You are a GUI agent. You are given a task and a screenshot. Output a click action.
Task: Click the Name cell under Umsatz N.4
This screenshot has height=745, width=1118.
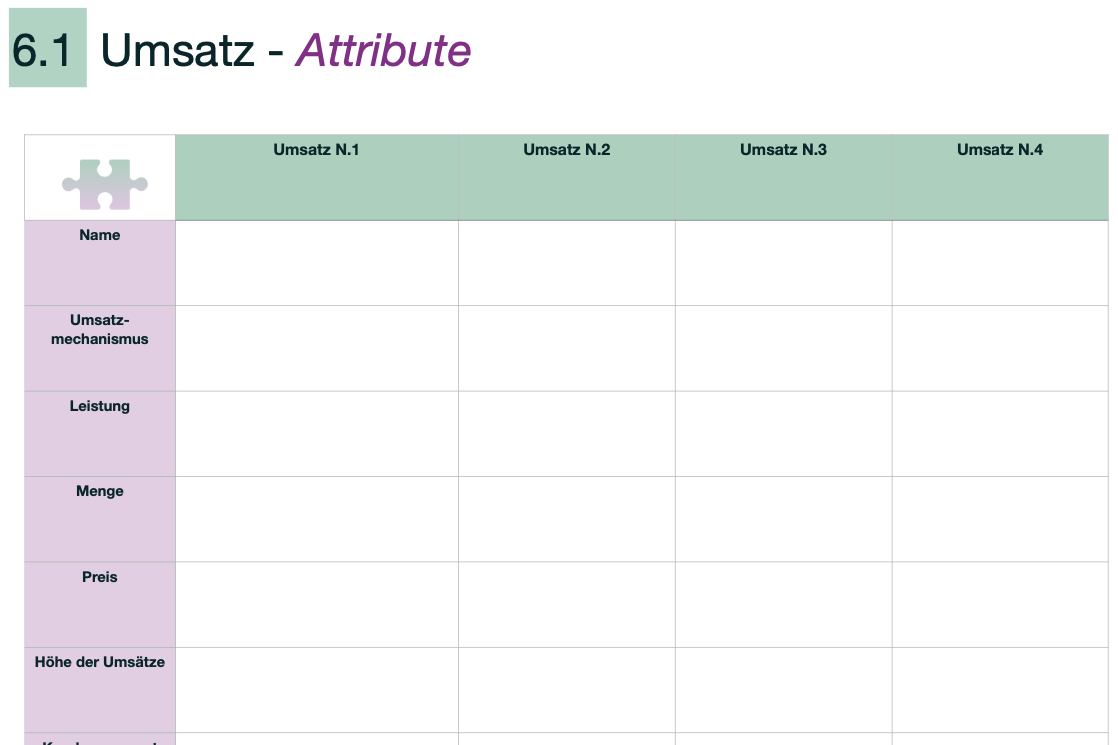pyautogui.click(x=1000, y=263)
